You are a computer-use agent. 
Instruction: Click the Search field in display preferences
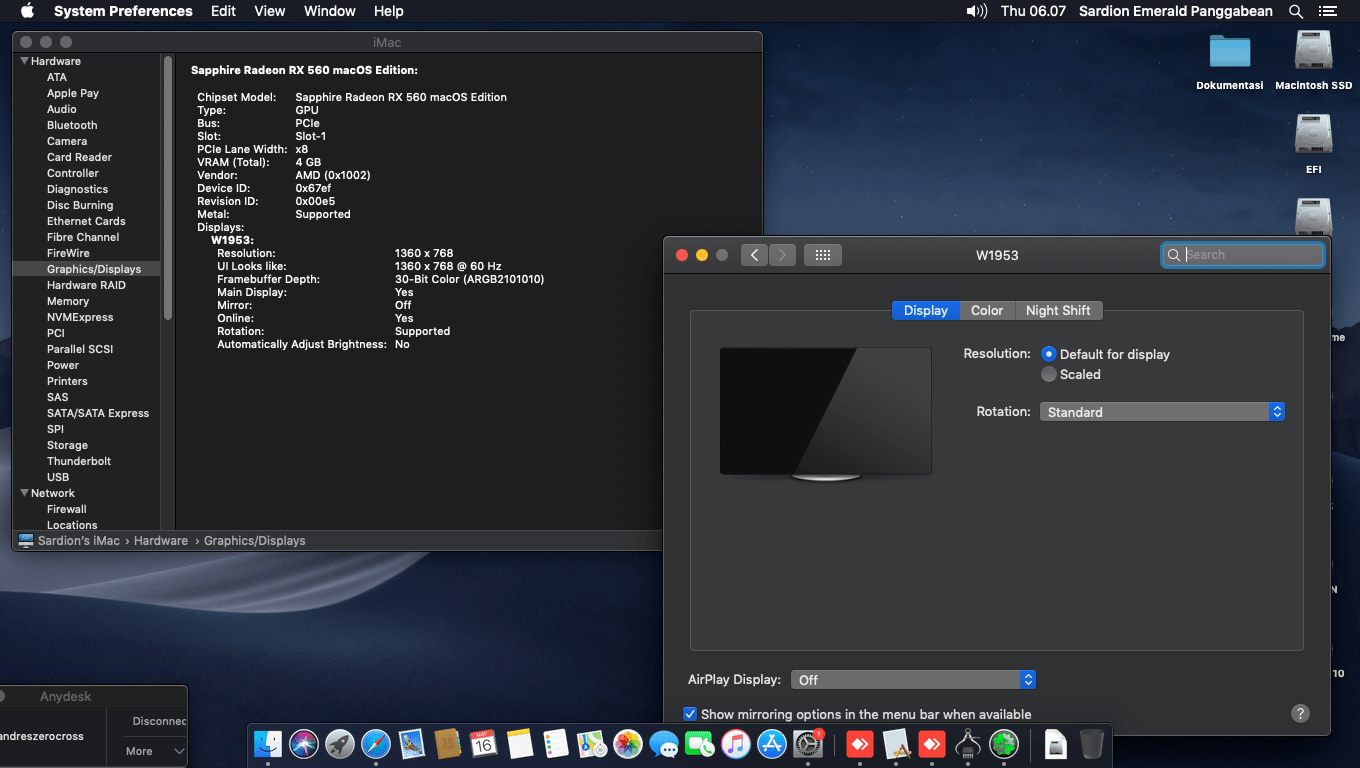[x=1250, y=255]
